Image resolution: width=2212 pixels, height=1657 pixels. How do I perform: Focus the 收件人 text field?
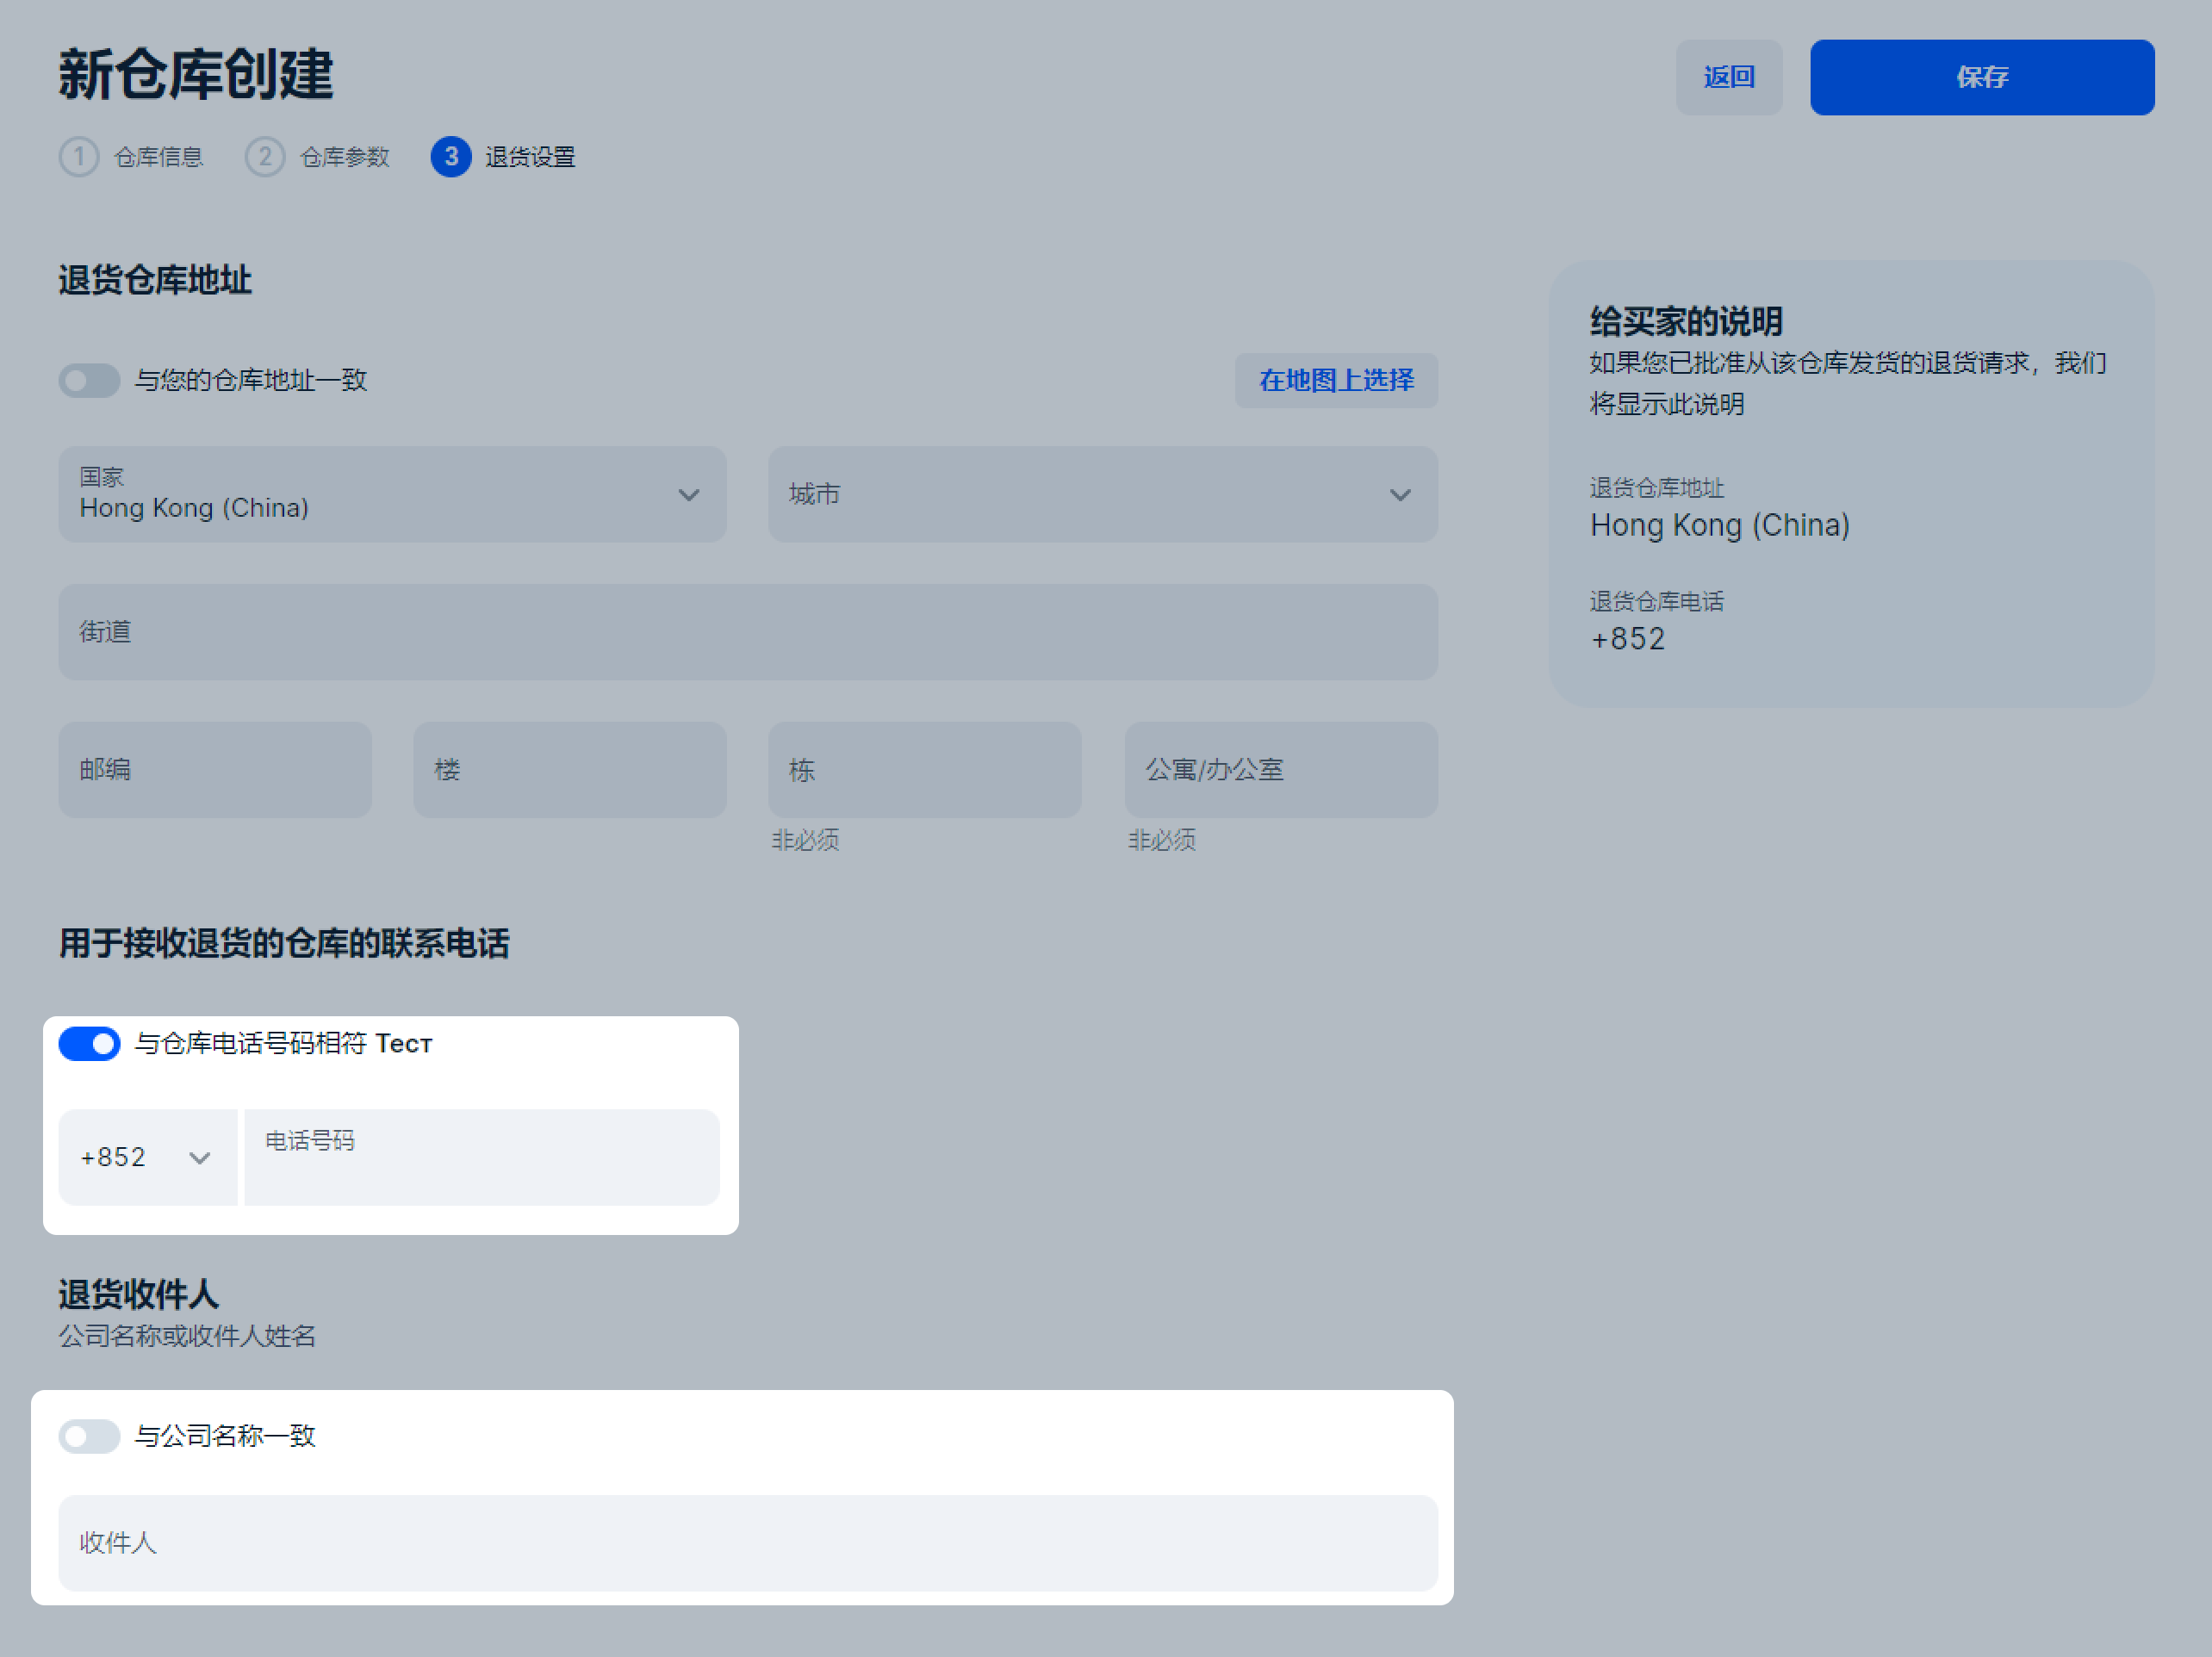coord(748,1542)
